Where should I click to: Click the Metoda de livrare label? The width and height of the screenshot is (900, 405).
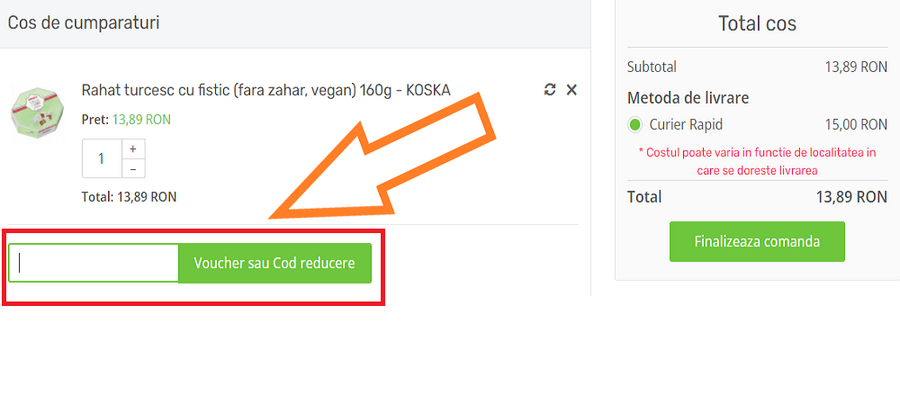click(688, 98)
